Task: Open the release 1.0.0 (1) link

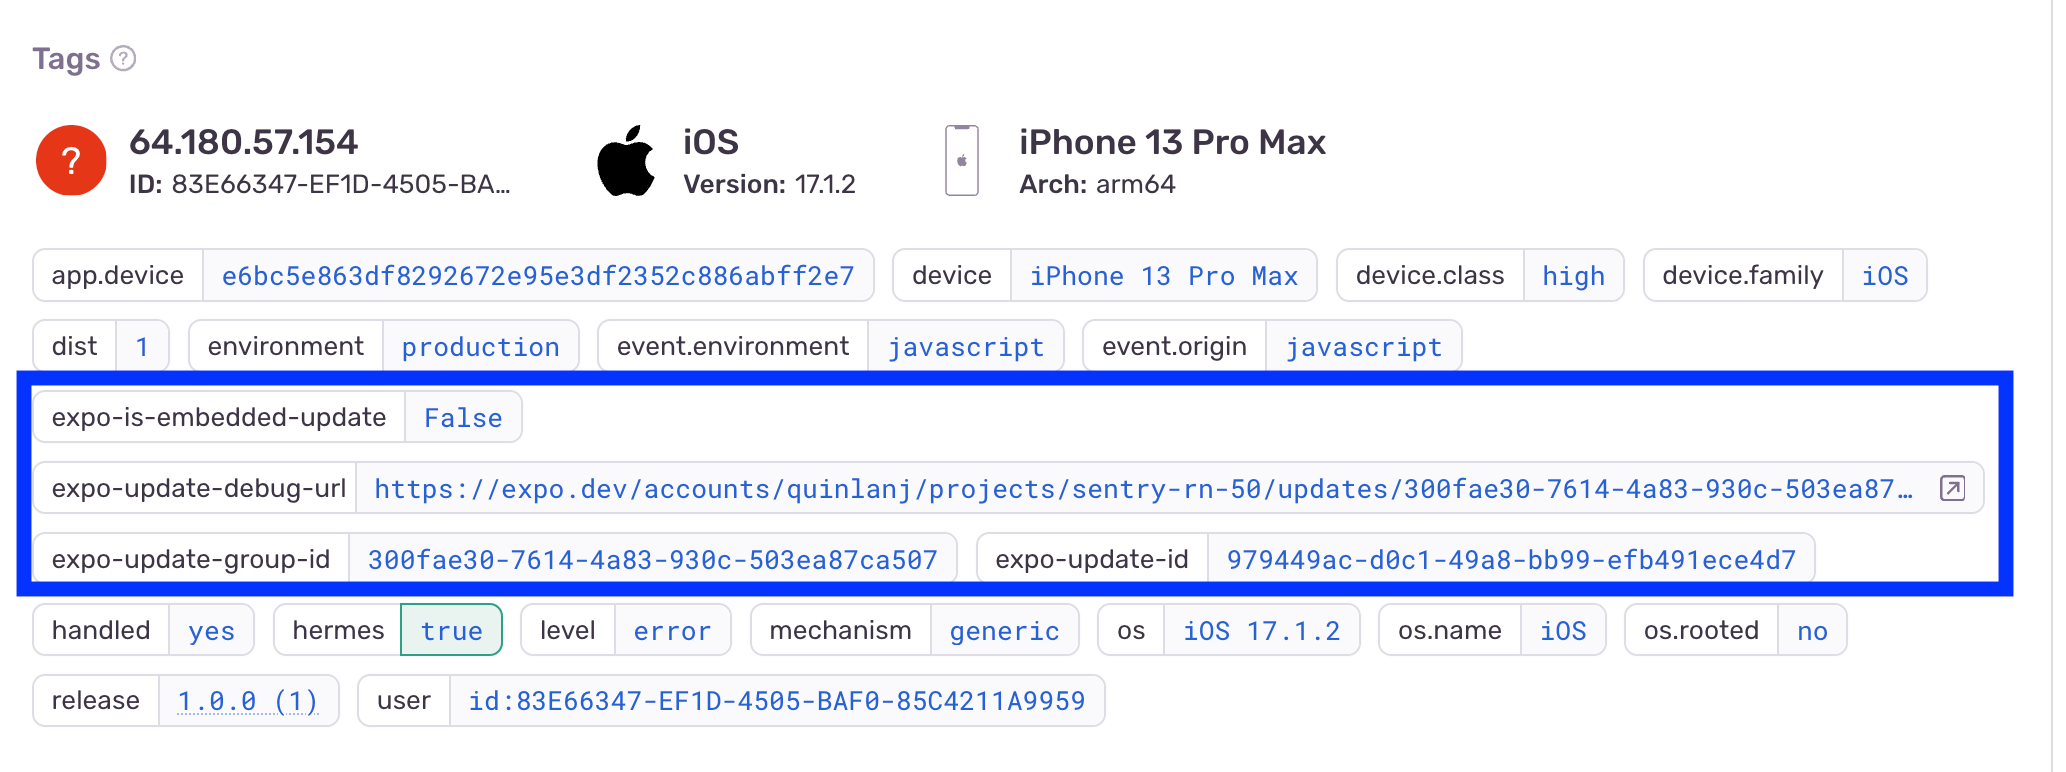Action: [x=248, y=701]
